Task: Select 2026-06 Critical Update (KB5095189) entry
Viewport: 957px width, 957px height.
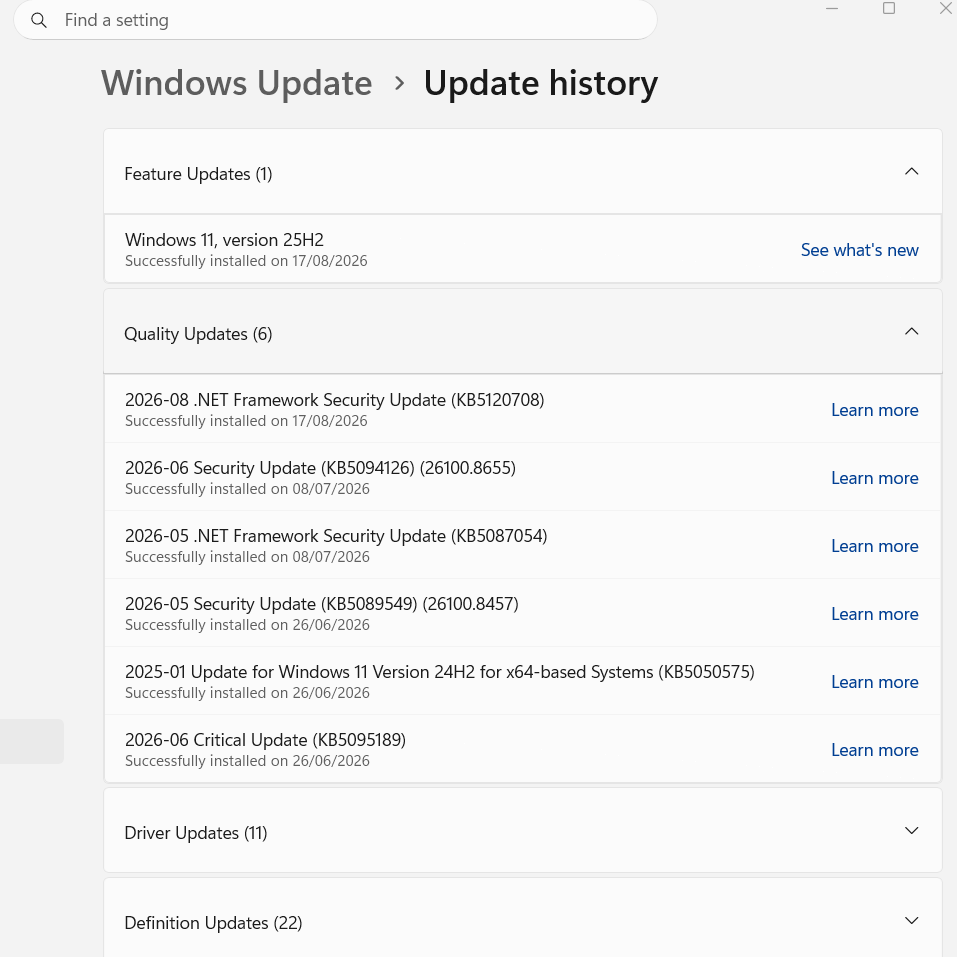Action: (523, 749)
